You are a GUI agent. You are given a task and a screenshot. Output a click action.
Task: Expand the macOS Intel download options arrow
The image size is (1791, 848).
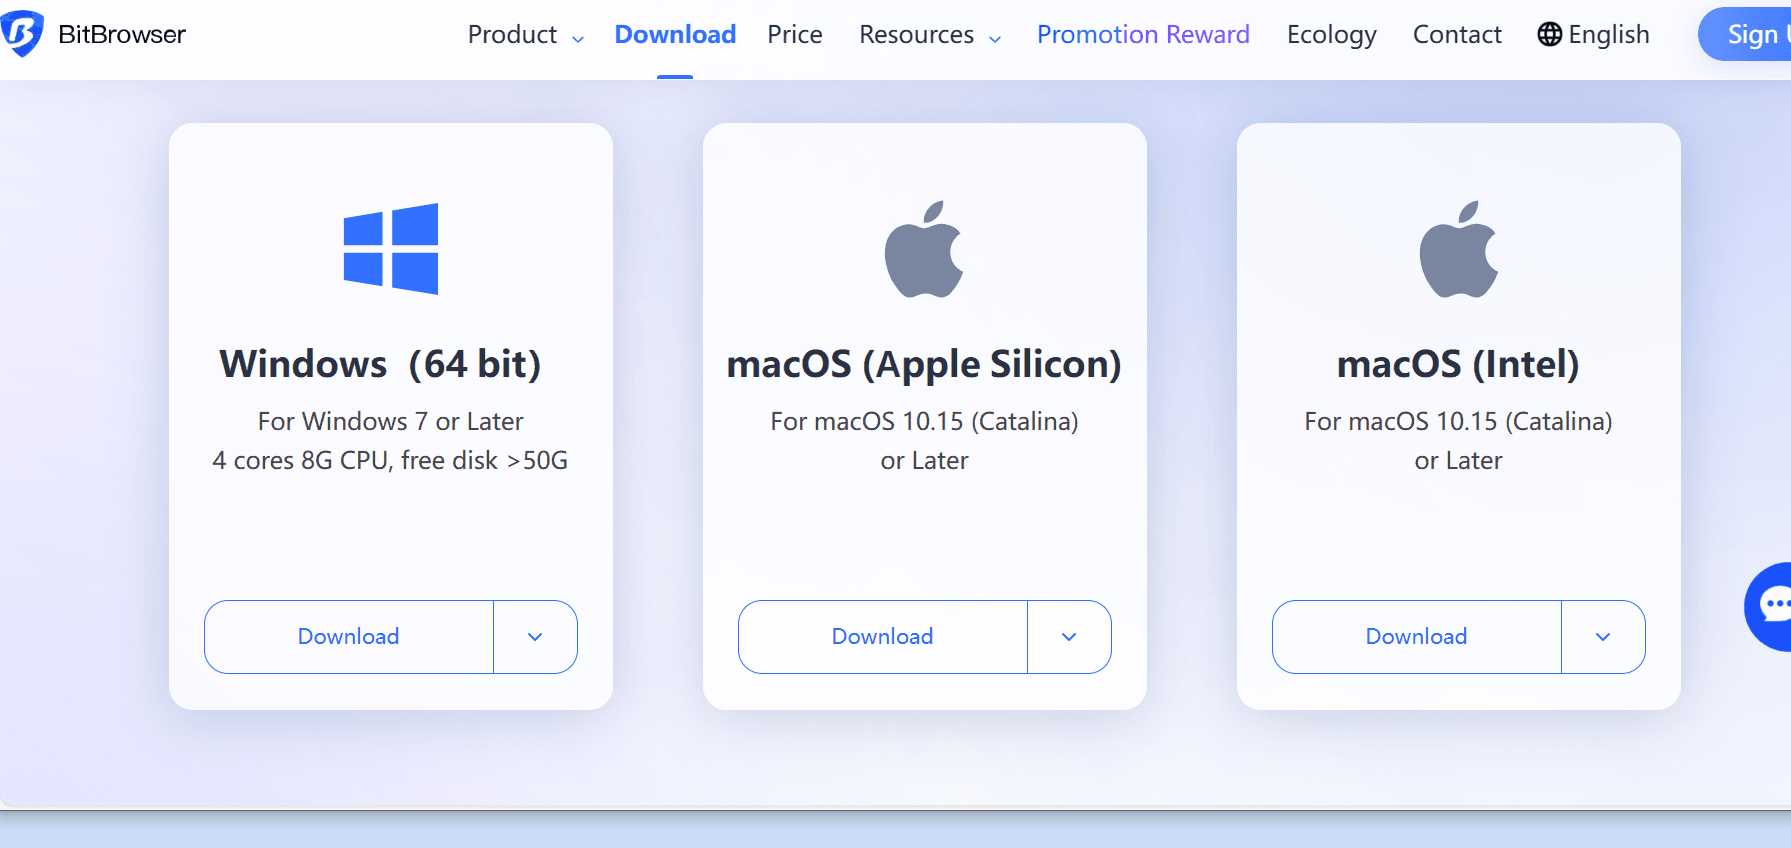[x=1603, y=637]
